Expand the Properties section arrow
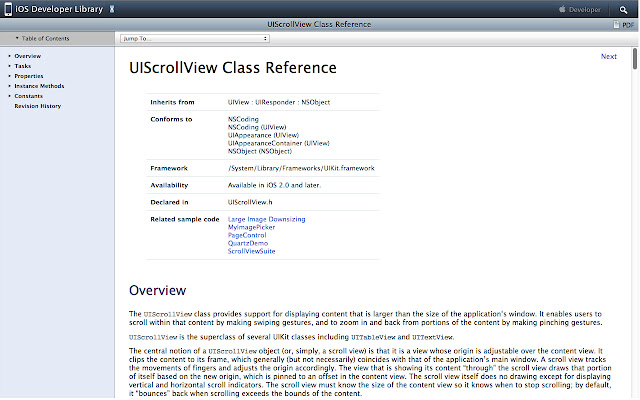 point(9,76)
